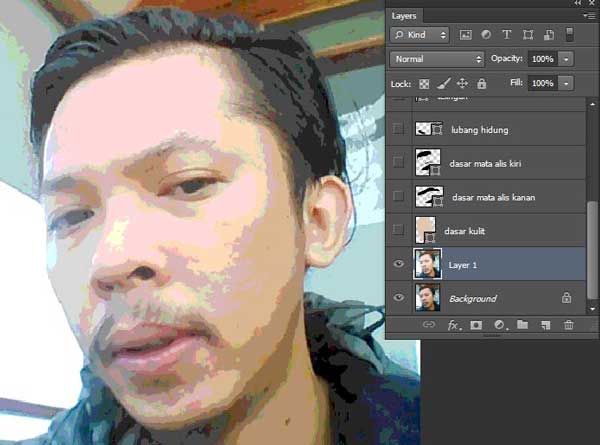Select the 'lubang hidung' layer name
600x445 pixels.
(x=480, y=130)
